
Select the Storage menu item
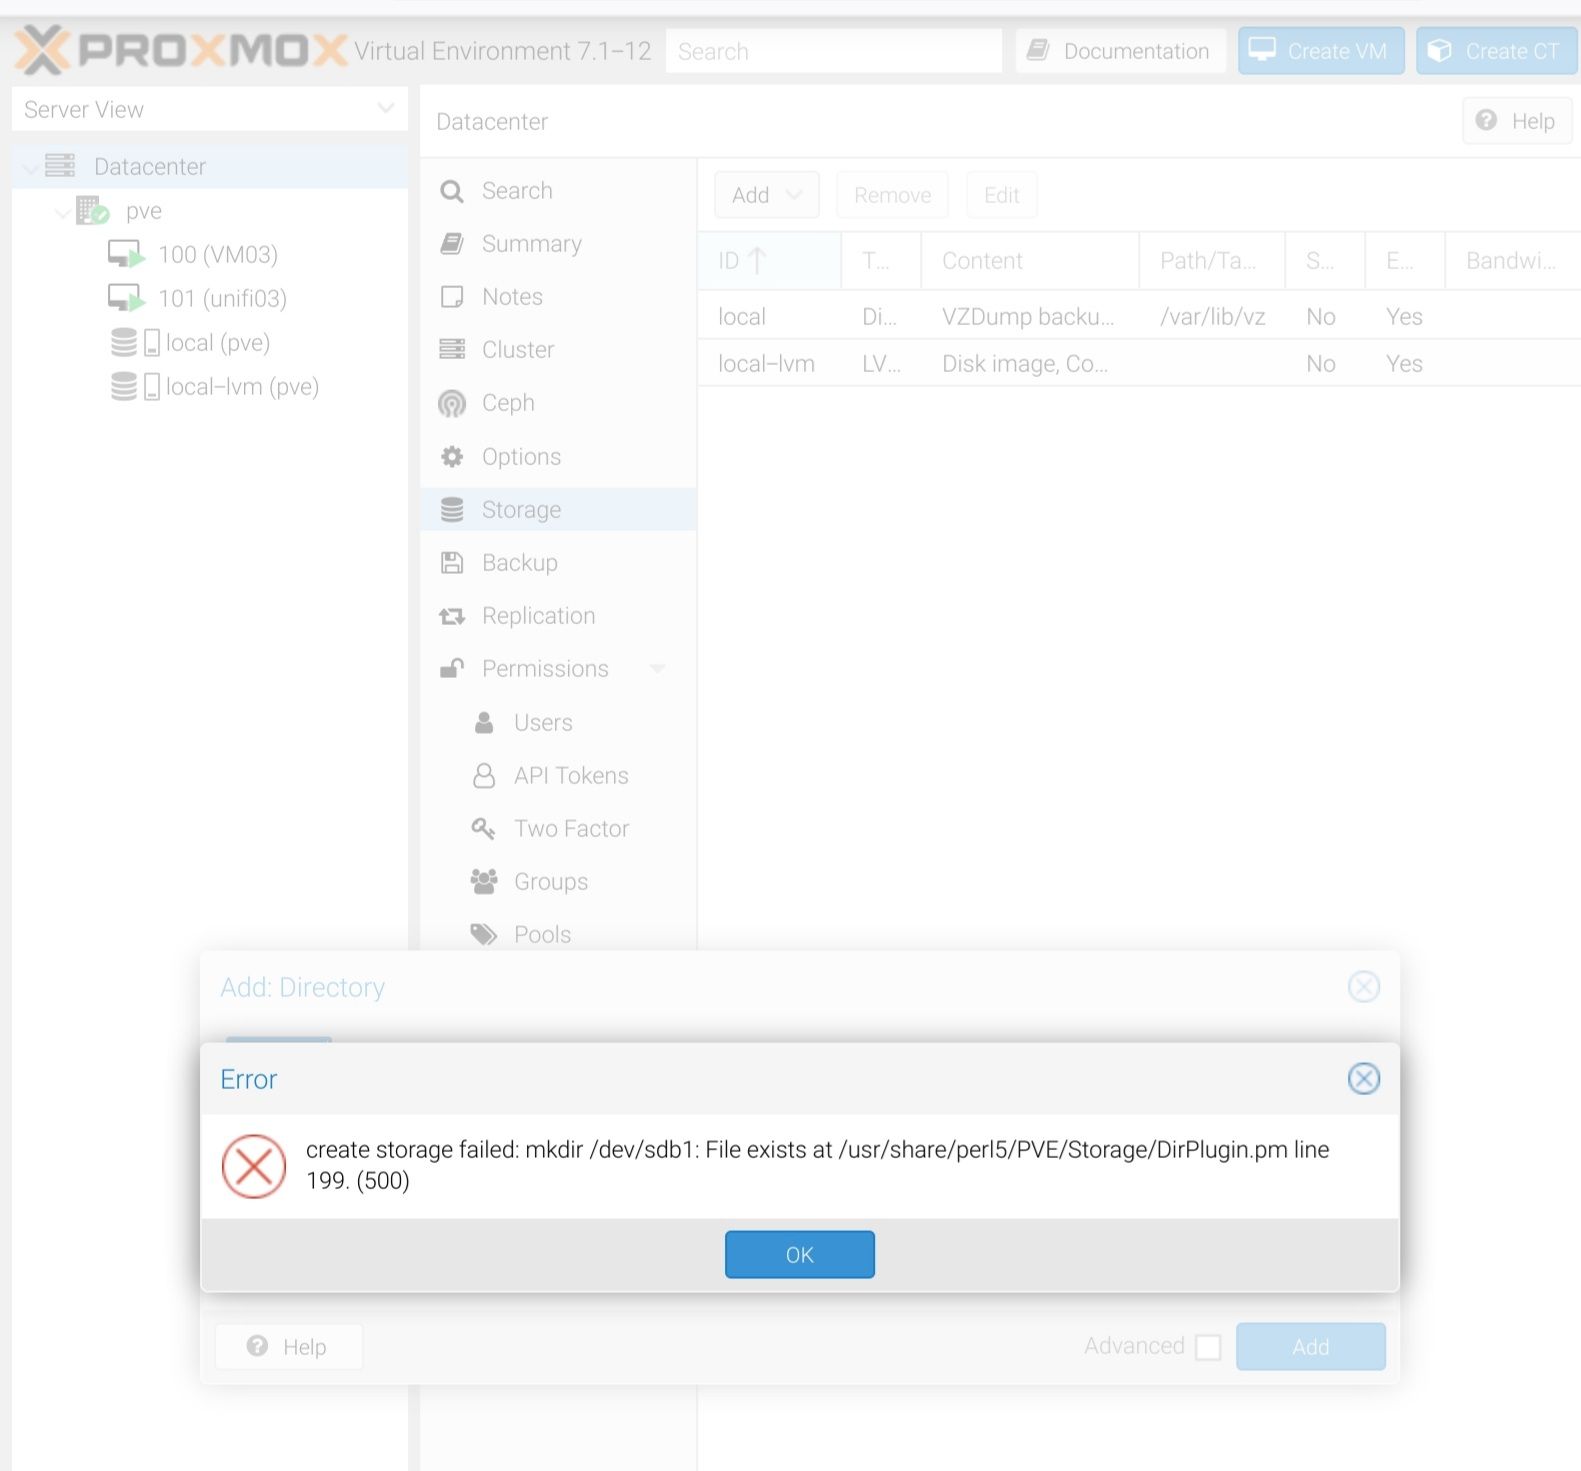click(x=558, y=510)
